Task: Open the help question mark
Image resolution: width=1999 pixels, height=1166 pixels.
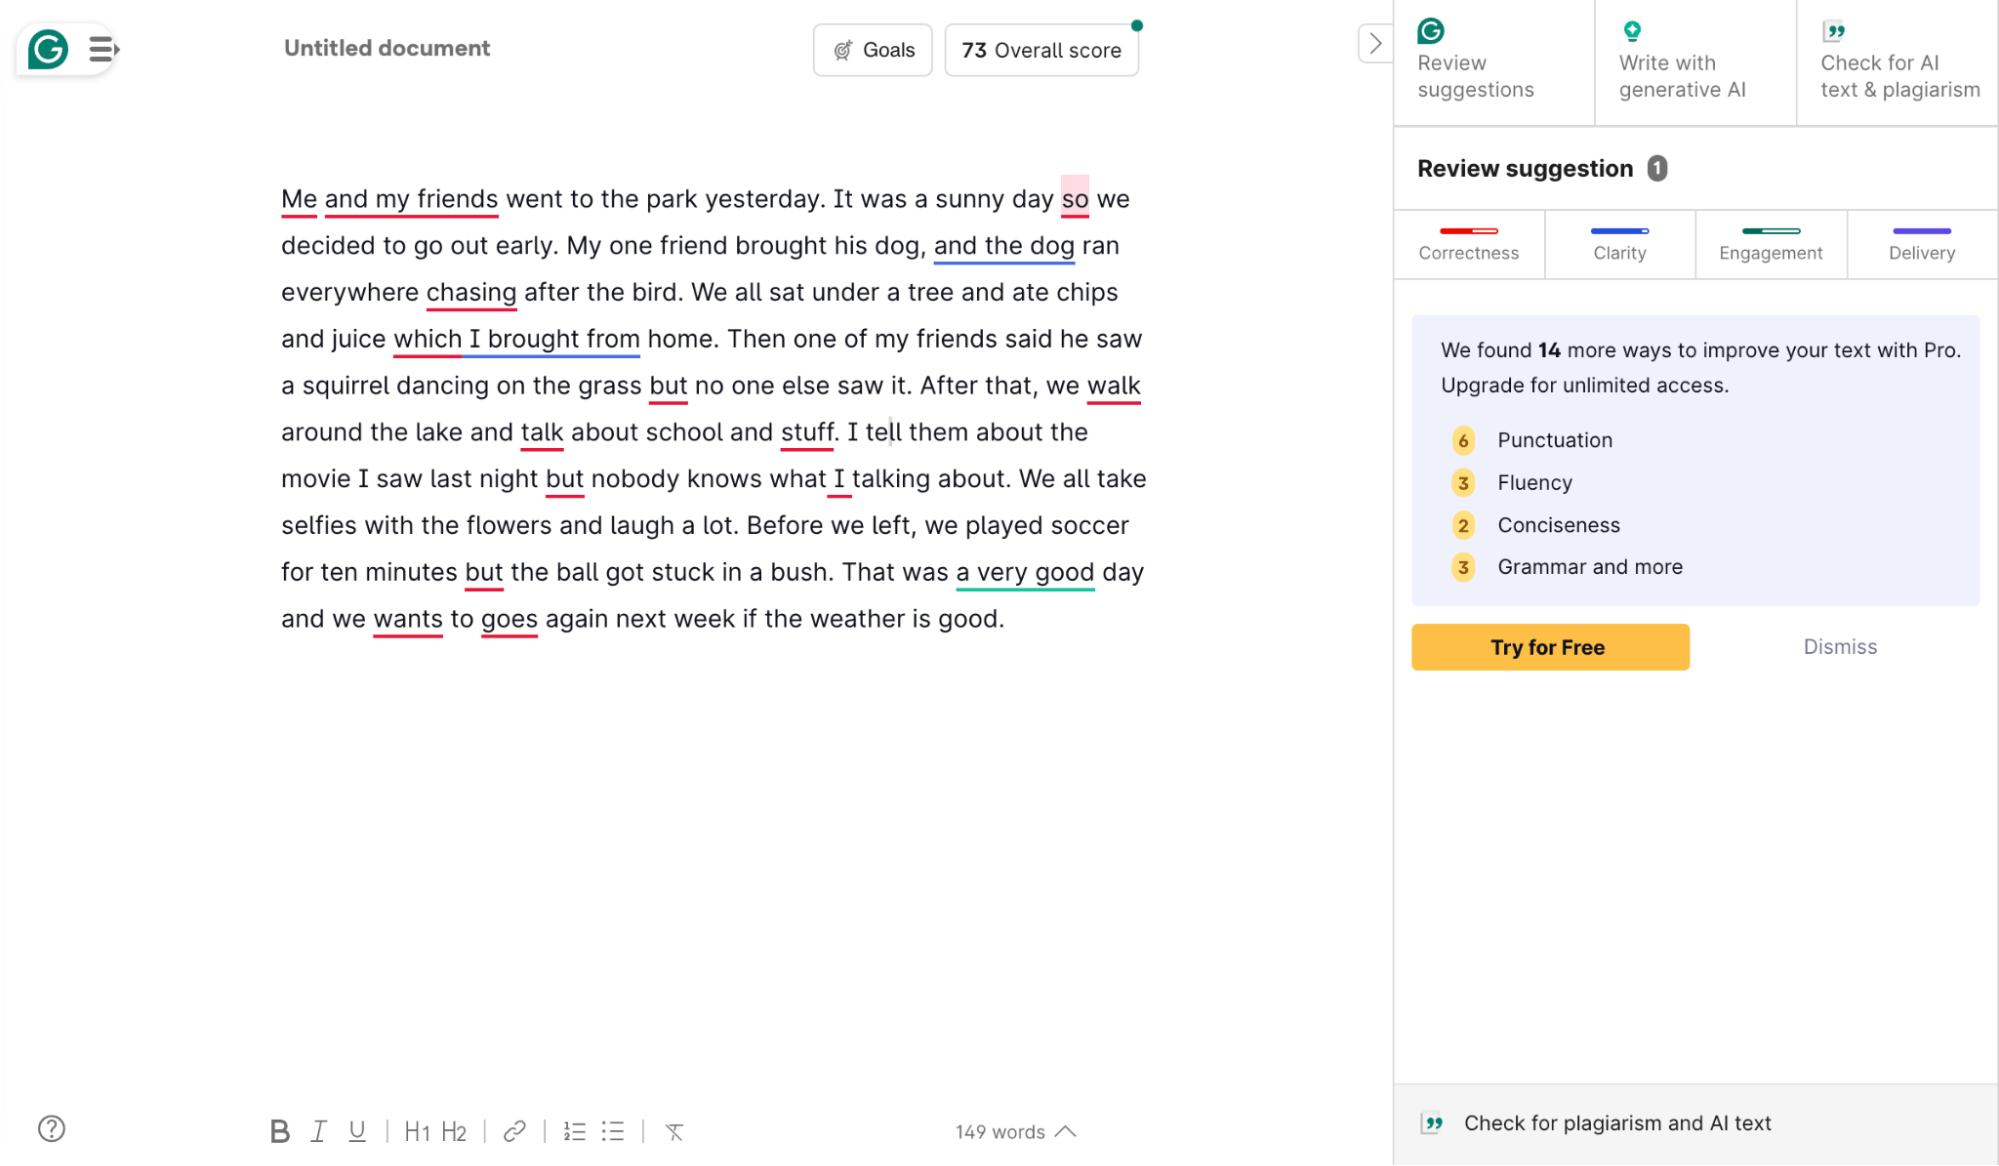Action: (52, 1129)
